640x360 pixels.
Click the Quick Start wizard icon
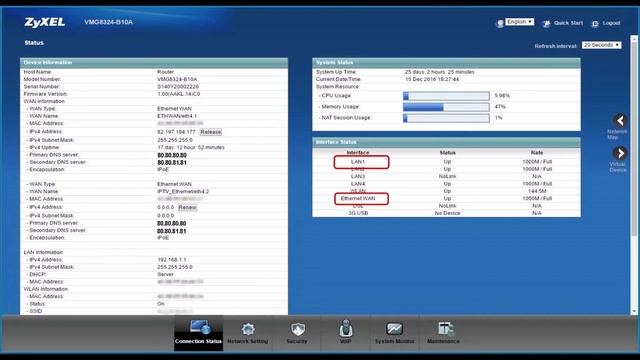(546, 24)
